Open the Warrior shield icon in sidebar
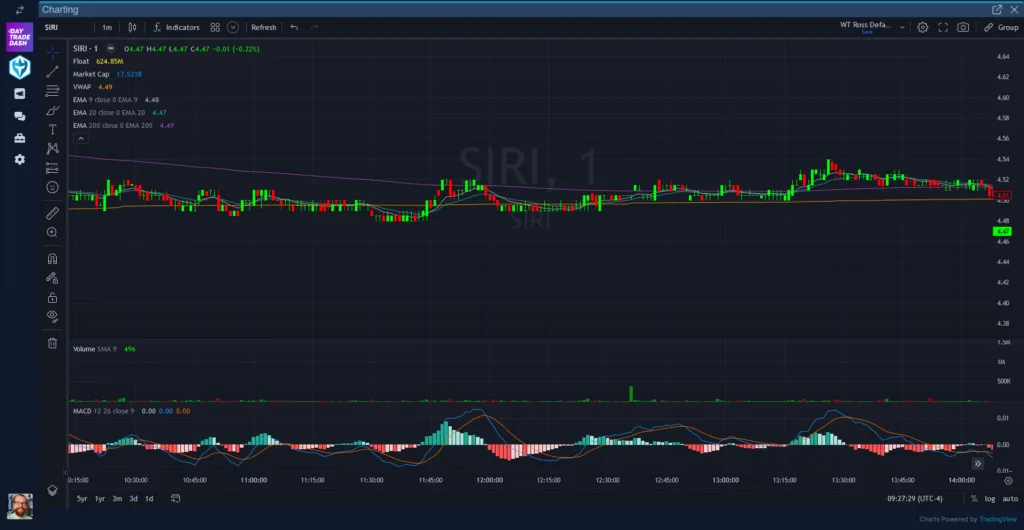The width and height of the screenshot is (1024, 530). [20, 68]
